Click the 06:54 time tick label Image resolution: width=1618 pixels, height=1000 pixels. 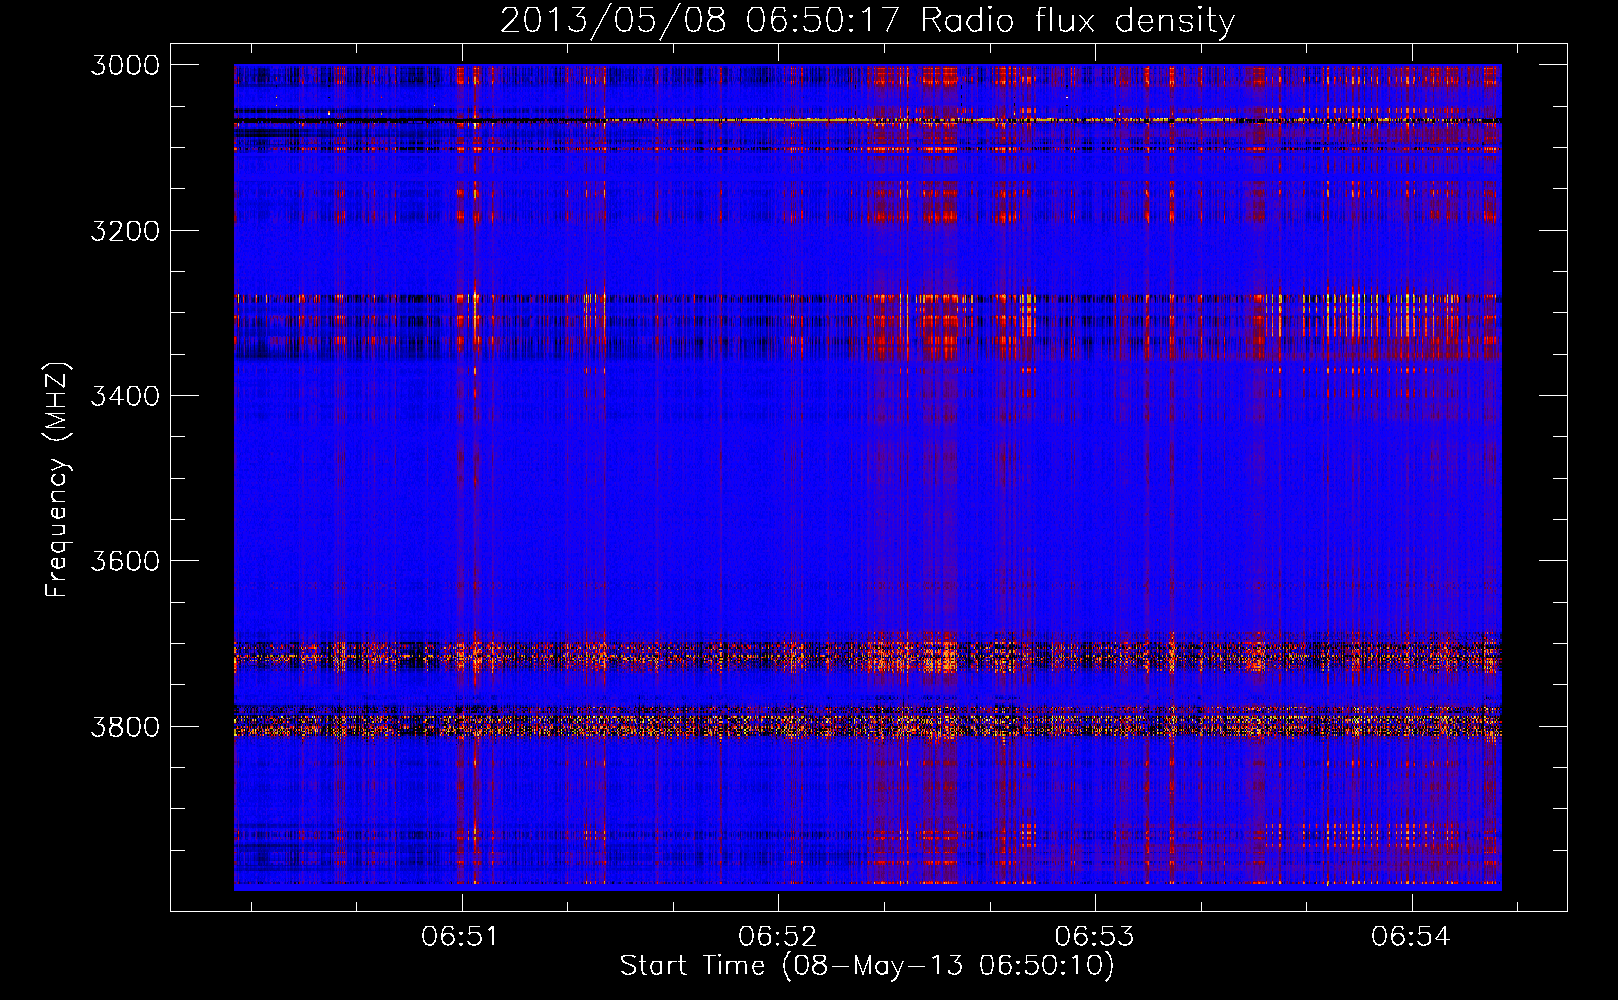click(x=1411, y=936)
